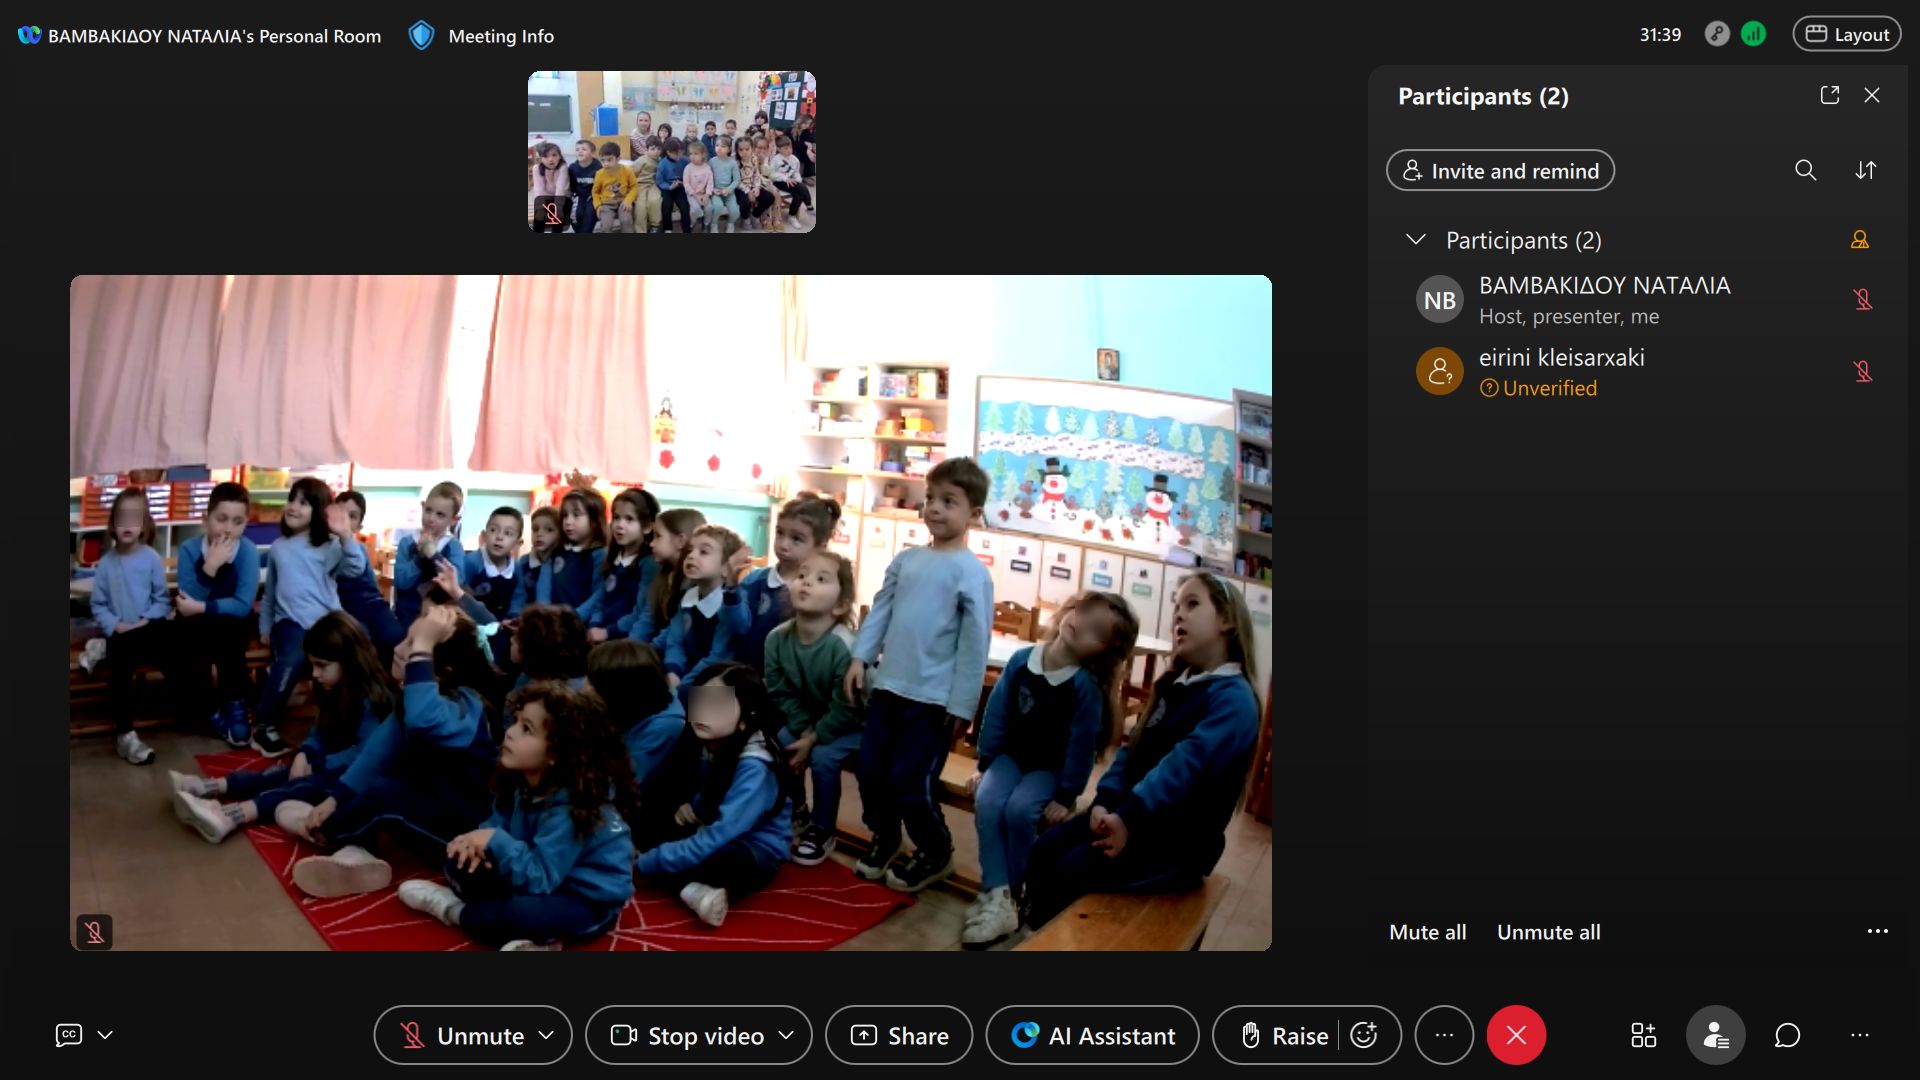The image size is (1920, 1080).
Task: Toggle Unmute microphone button
Action: point(461,1036)
